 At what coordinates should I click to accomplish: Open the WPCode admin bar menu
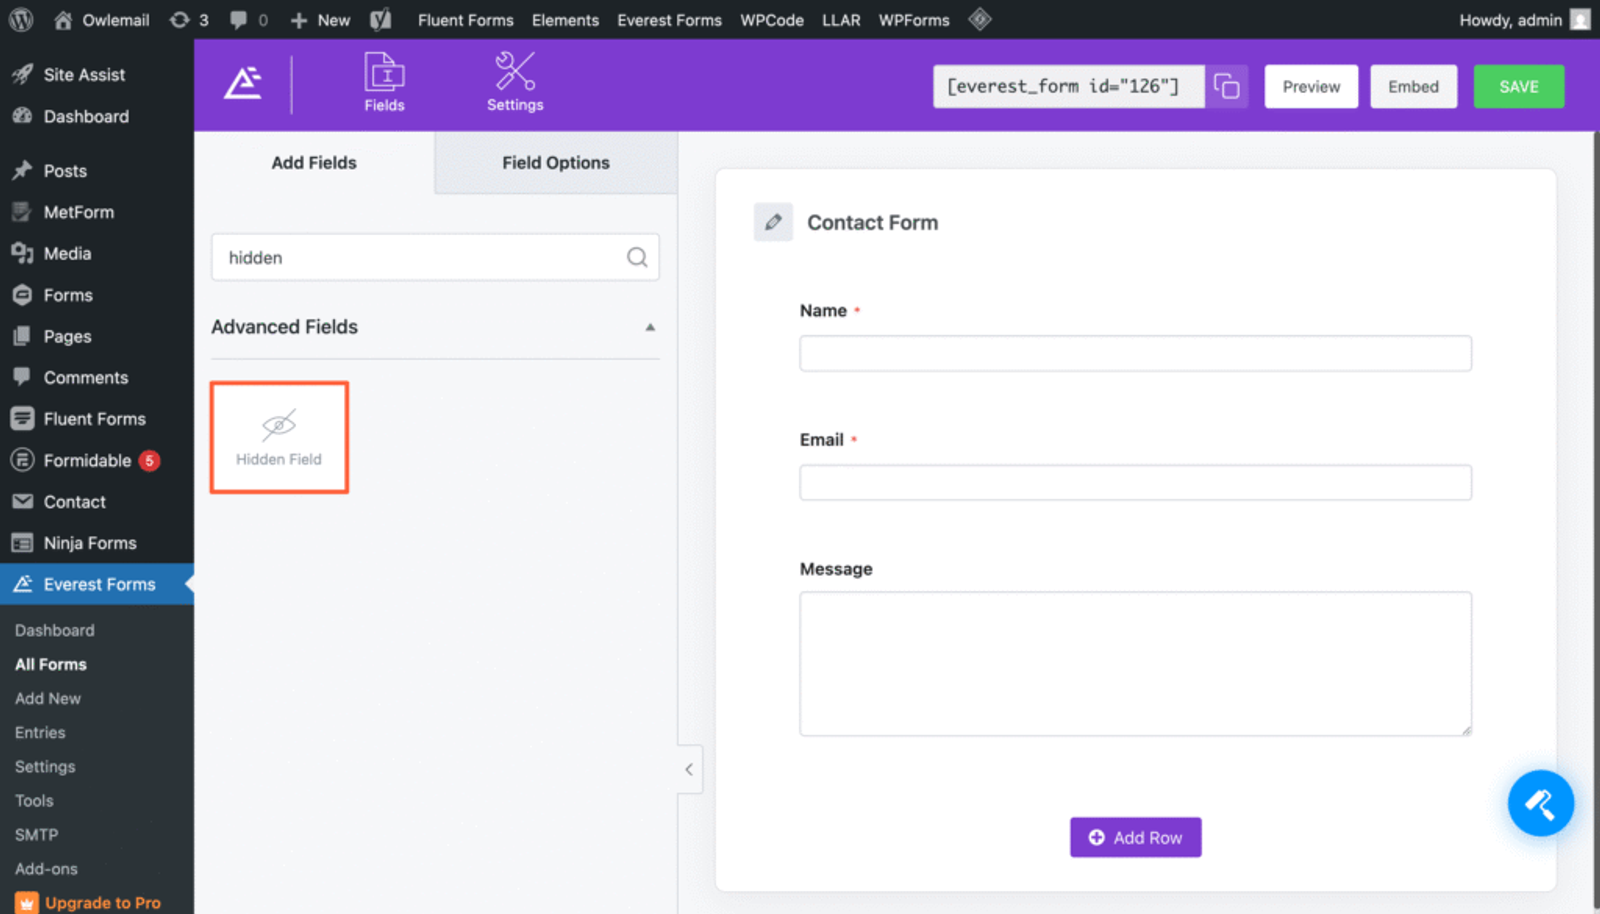coord(771,20)
